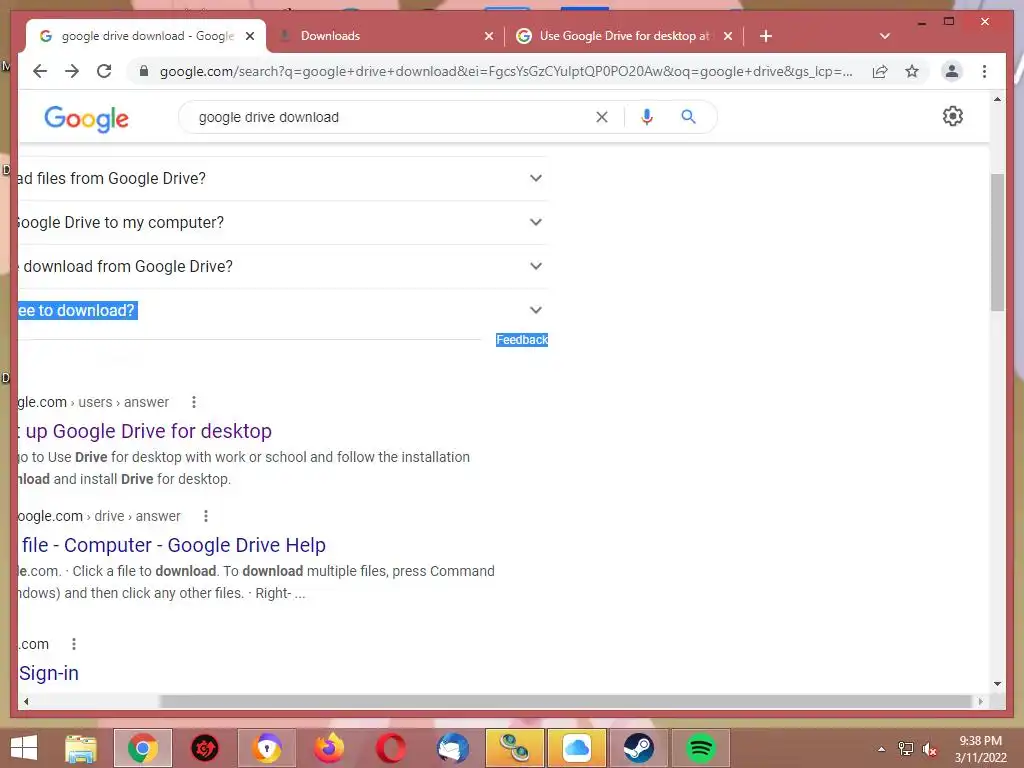Click the vertical page scrollbar thumb
Image resolution: width=1024 pixels, height=768 pixels.
(x=997, y=242)
